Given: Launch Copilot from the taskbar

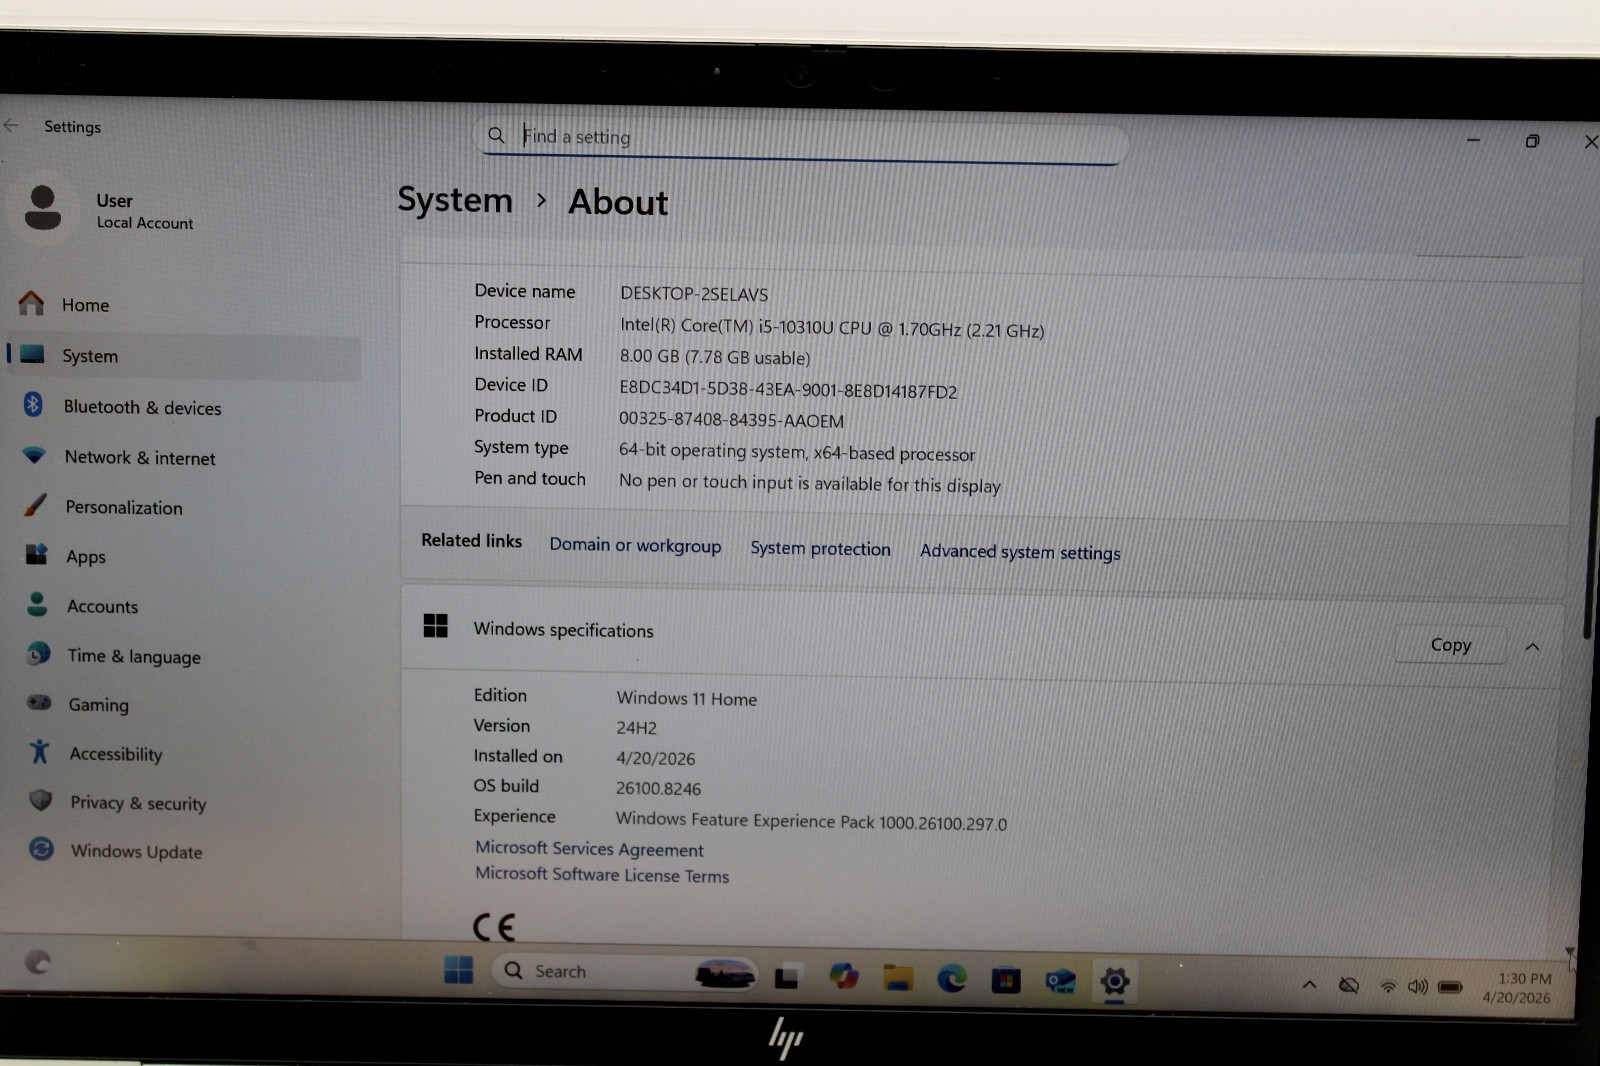Looking at the screenshot, I should pyautogui.click(x=844, y=976).
